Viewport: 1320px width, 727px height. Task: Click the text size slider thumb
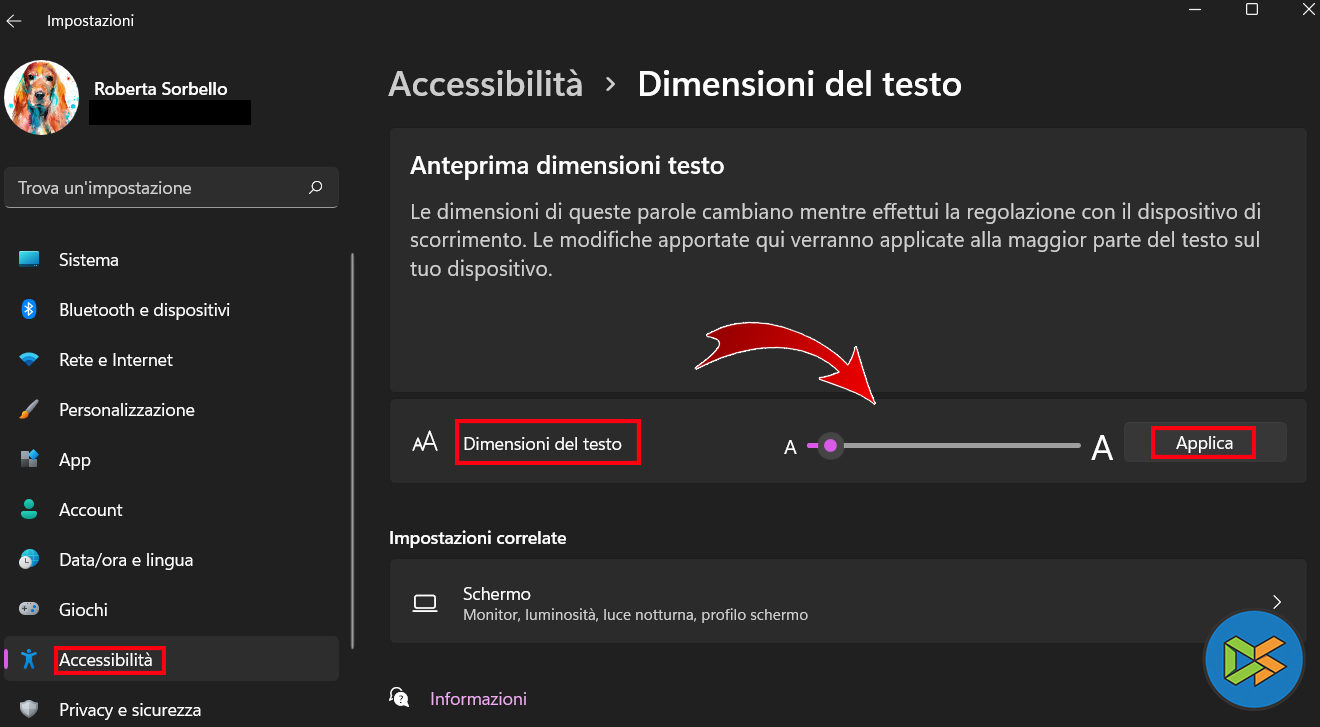830,446
